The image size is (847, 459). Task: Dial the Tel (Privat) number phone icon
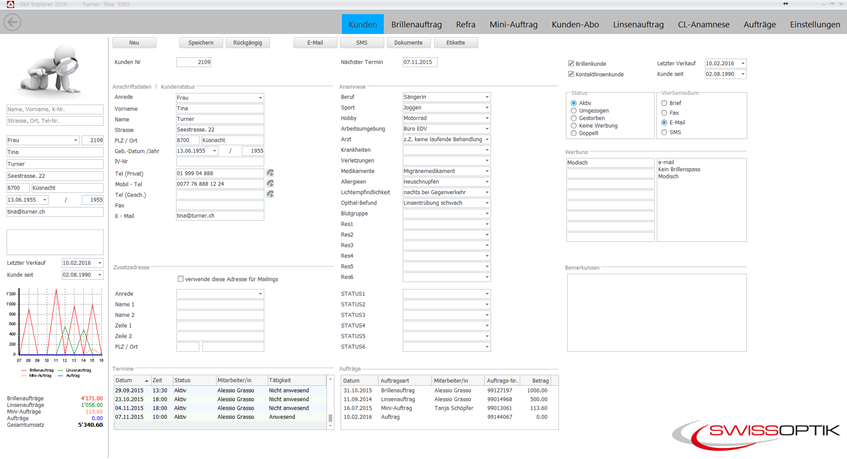[270, 173]
